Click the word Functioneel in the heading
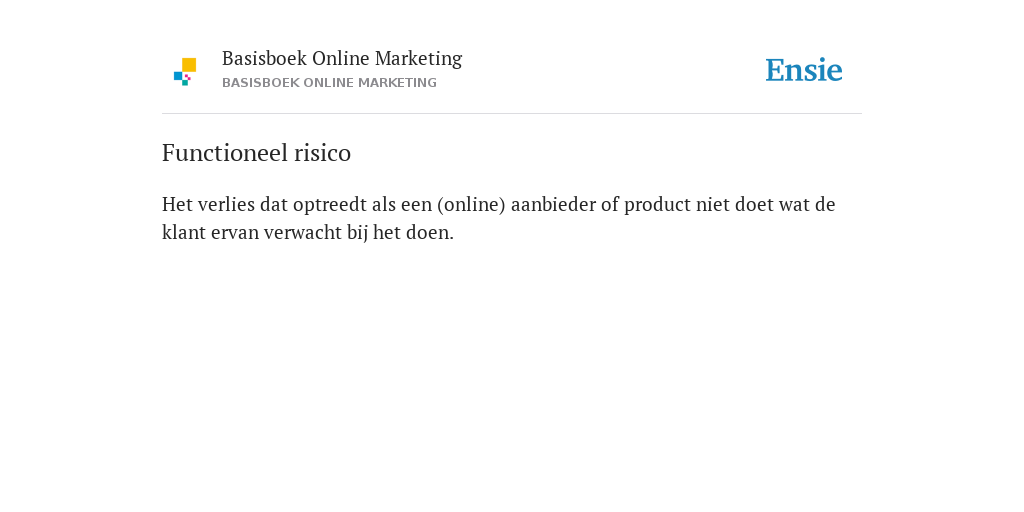 [225, 153]
